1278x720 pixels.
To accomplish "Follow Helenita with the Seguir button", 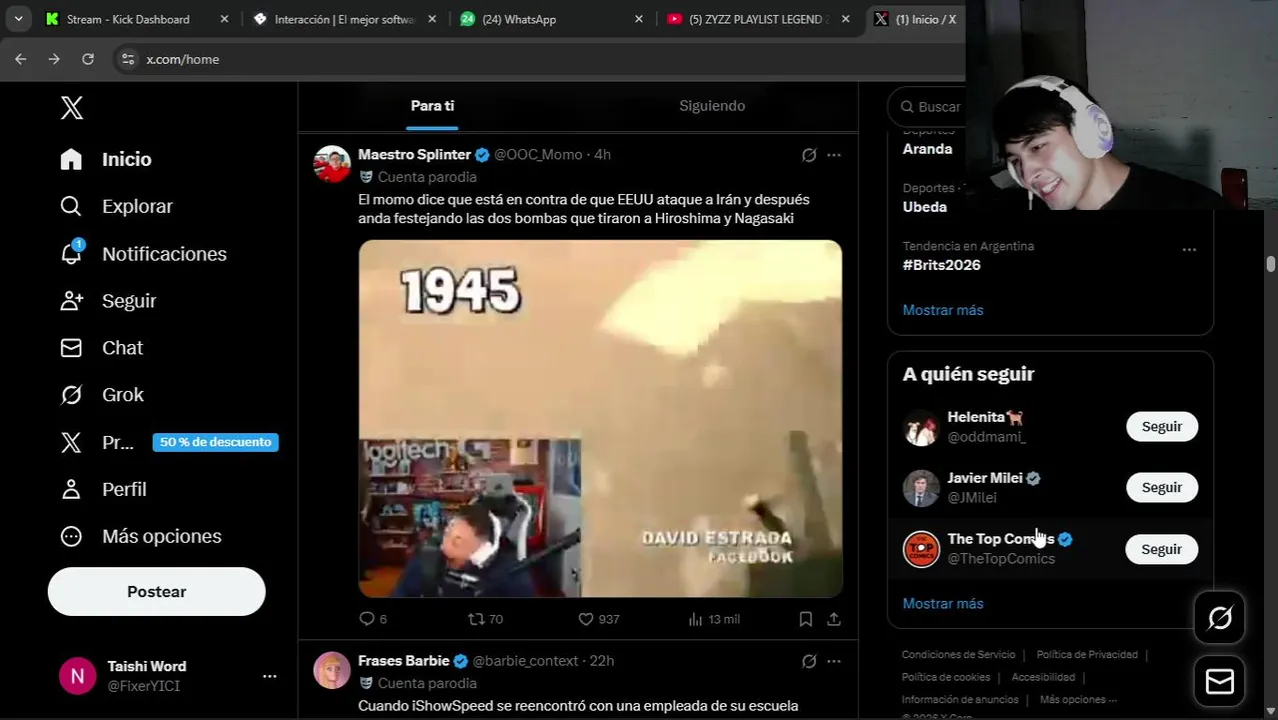I will tap(1162, 427).
